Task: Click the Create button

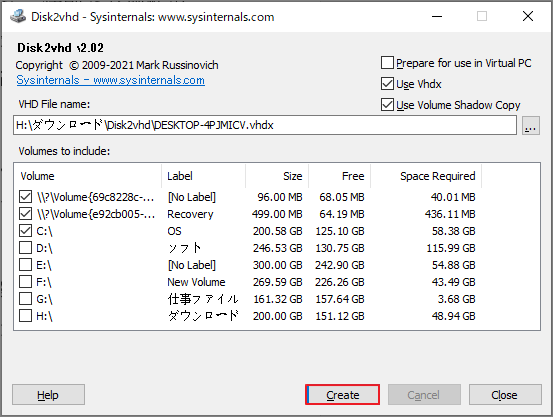Action: pyautogui.click(x=342, y=395)
